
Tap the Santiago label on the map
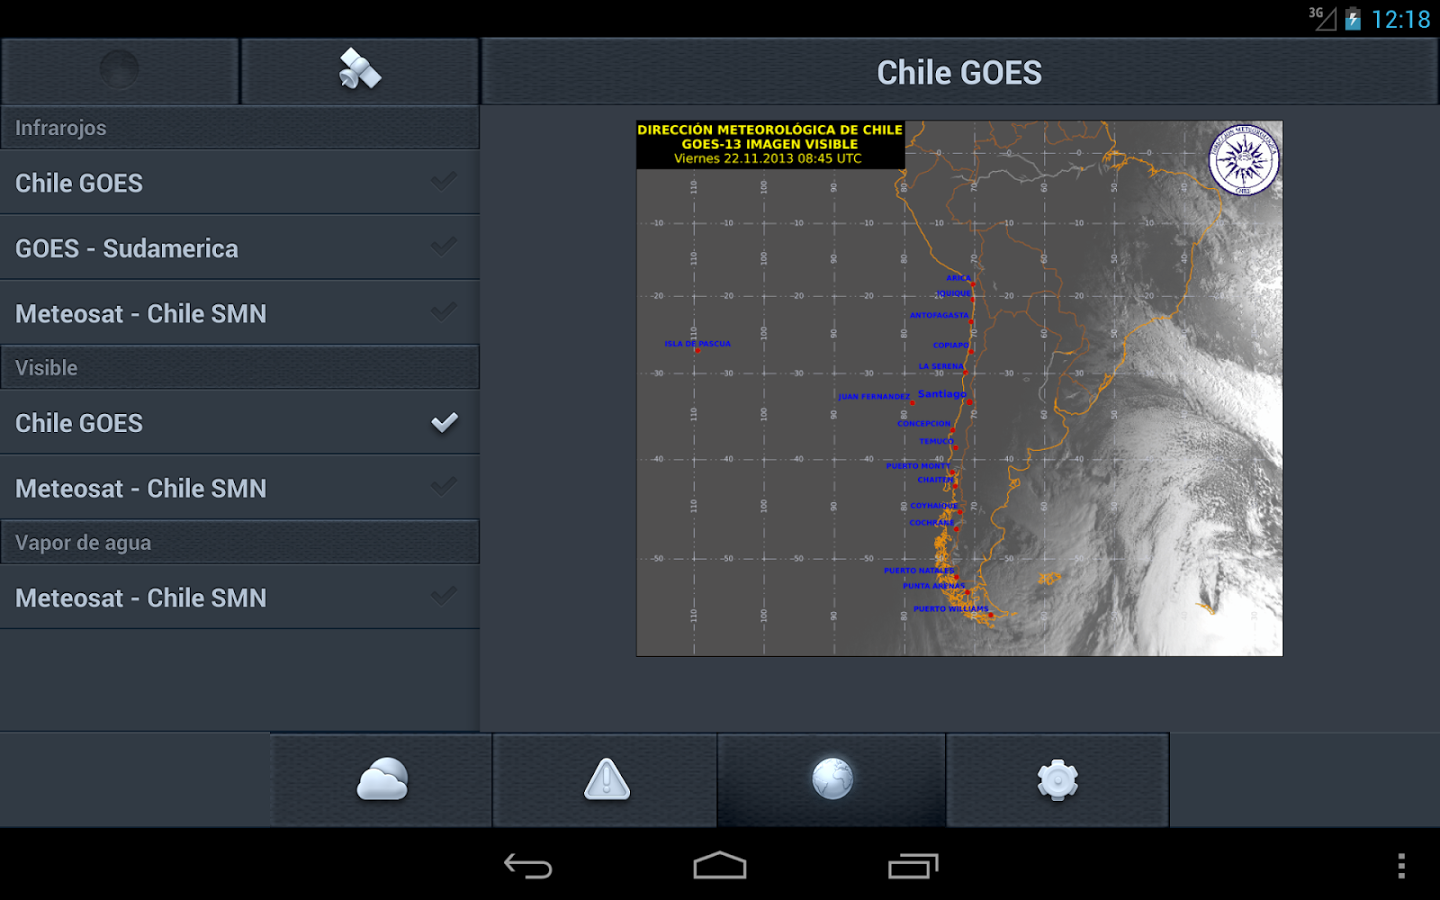(x=942, y=394)
